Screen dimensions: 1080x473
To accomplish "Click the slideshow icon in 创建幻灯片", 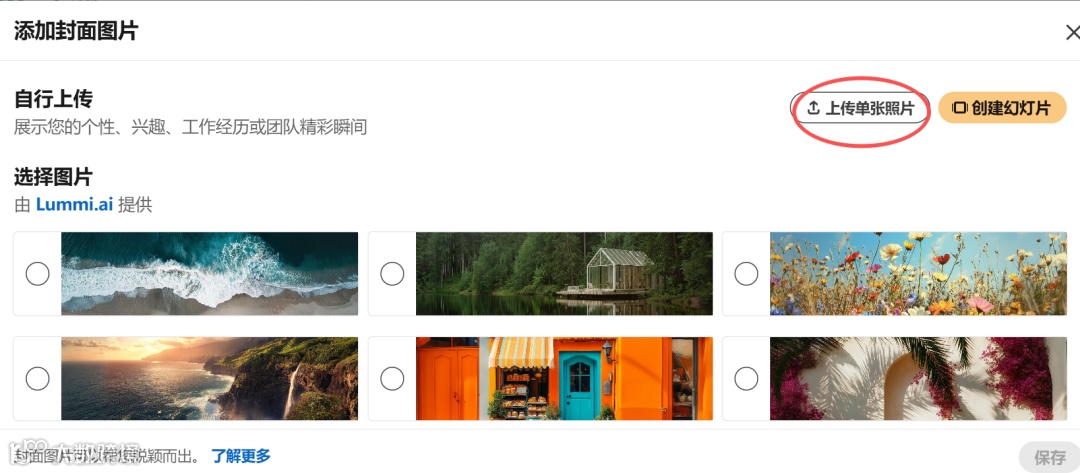I will coord(959,108).
